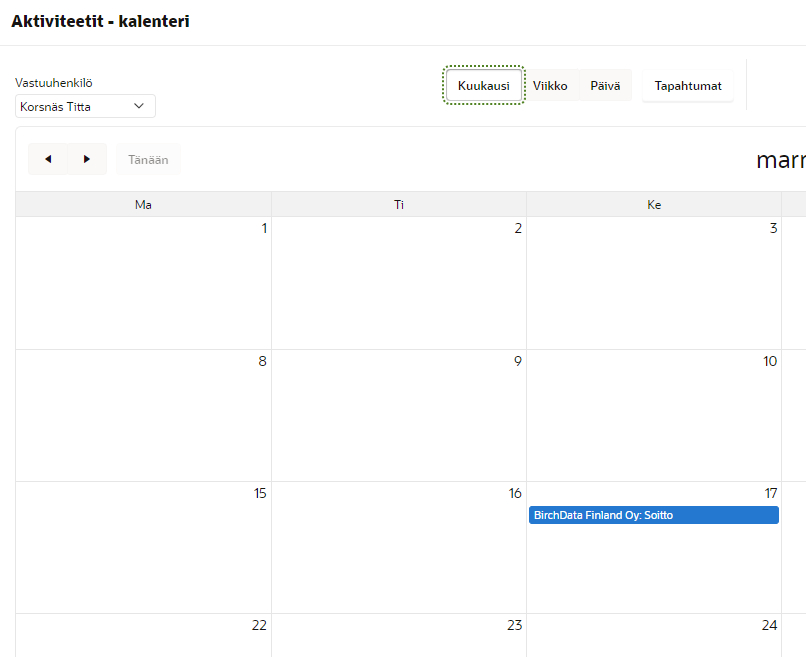Screen dimensions: 806x657
Task: Click the month title heading
Action: coord(780,160)
